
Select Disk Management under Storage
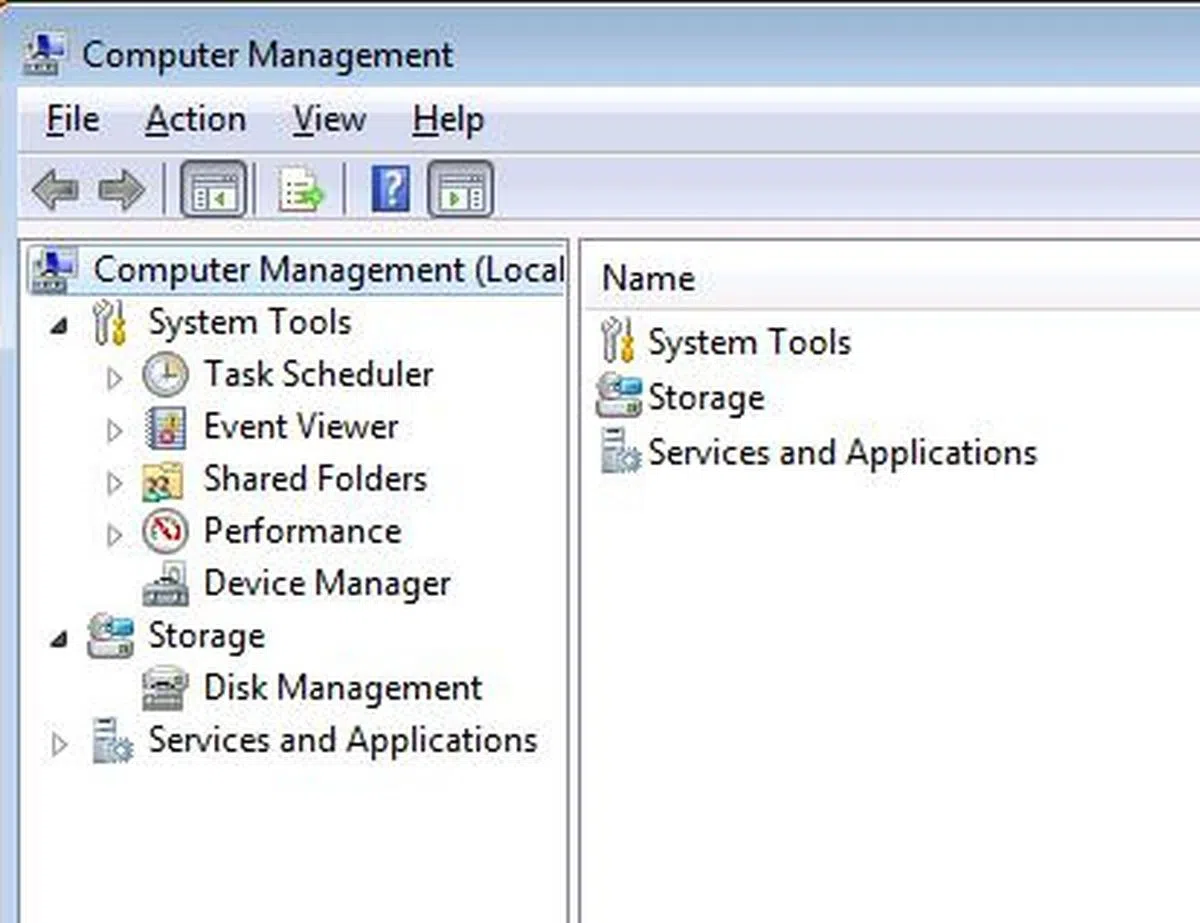(x=342, y=688)
